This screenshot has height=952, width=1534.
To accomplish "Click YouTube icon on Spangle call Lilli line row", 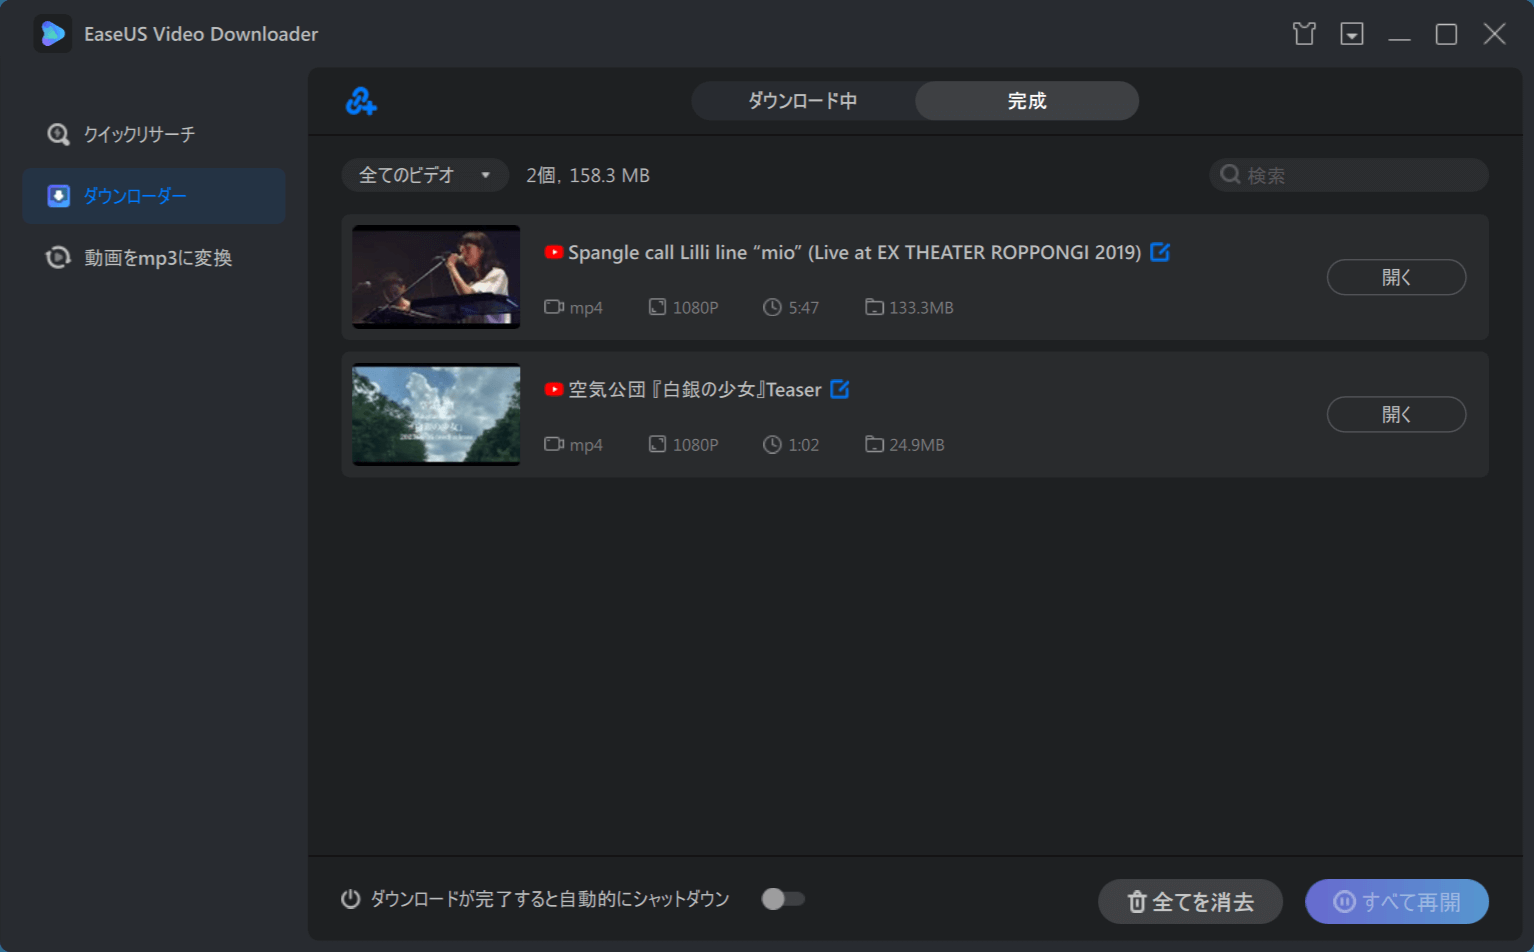I will (554, 252).
